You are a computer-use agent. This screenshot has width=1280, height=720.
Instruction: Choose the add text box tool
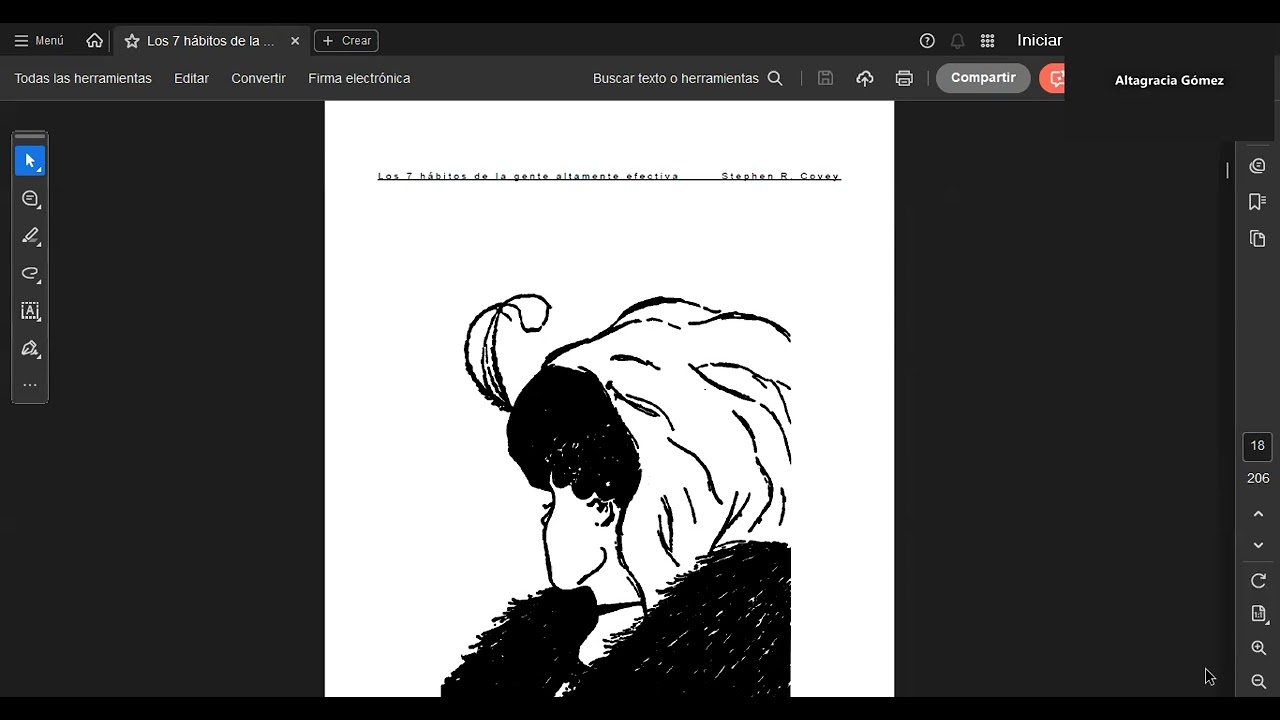(x=30, y=311)
